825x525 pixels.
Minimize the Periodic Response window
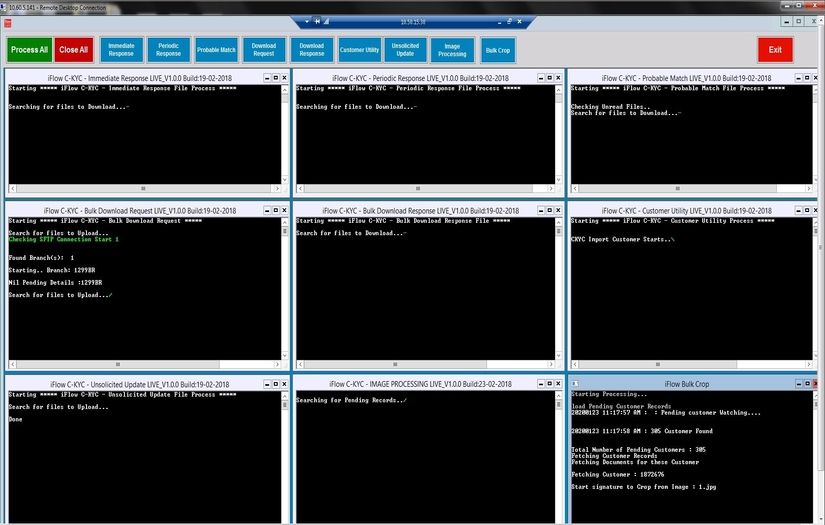click(x=541, y=78)
